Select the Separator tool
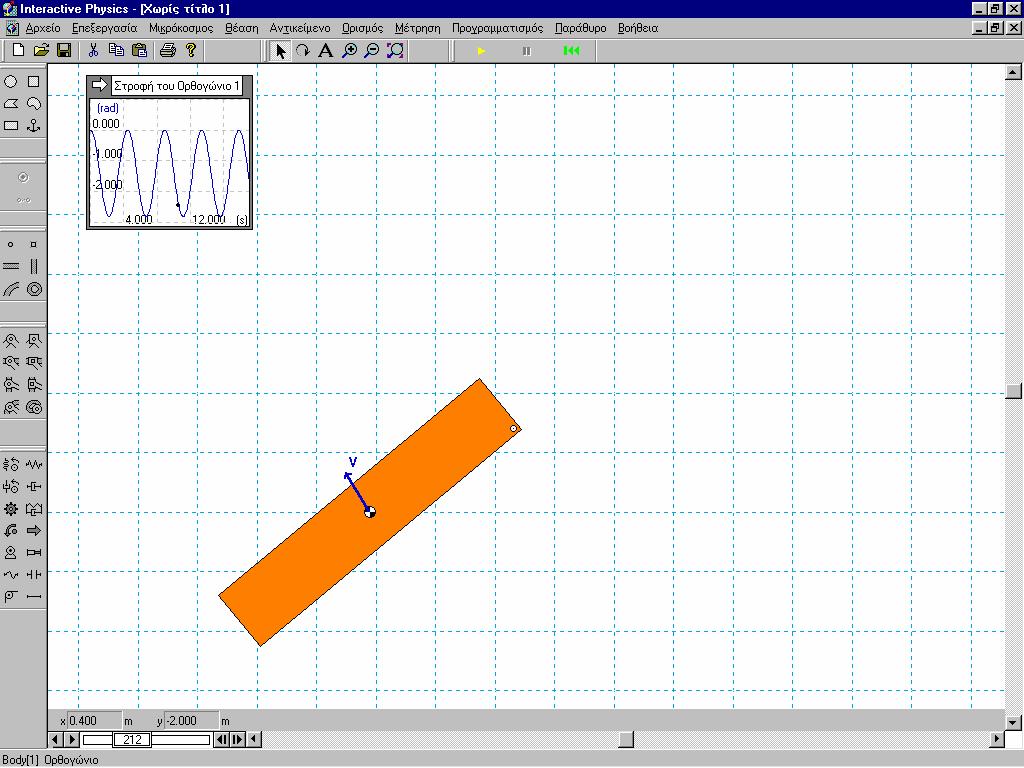Screen dimensions: 1024x768 pos(33,575)
